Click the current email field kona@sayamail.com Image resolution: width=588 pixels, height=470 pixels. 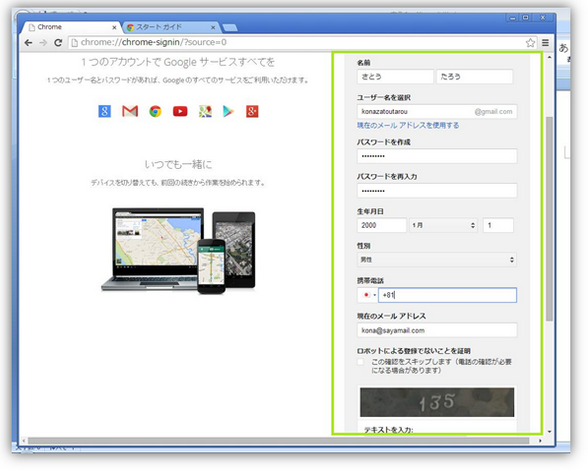point(437,330)
